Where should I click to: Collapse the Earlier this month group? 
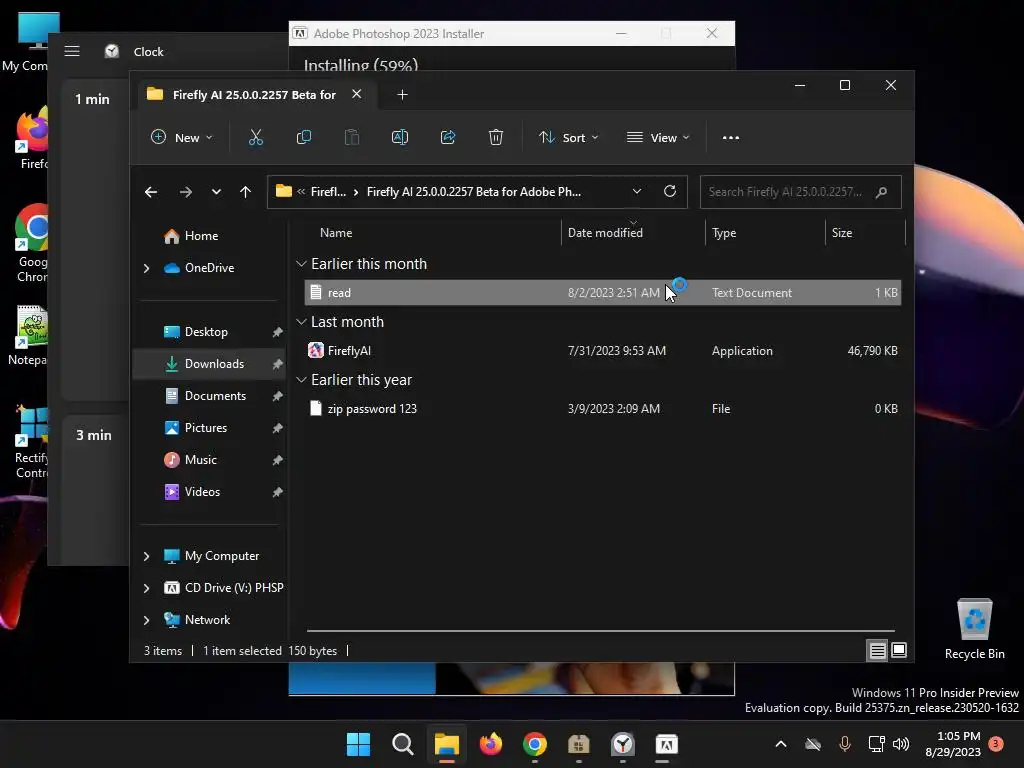pos(301,264)
